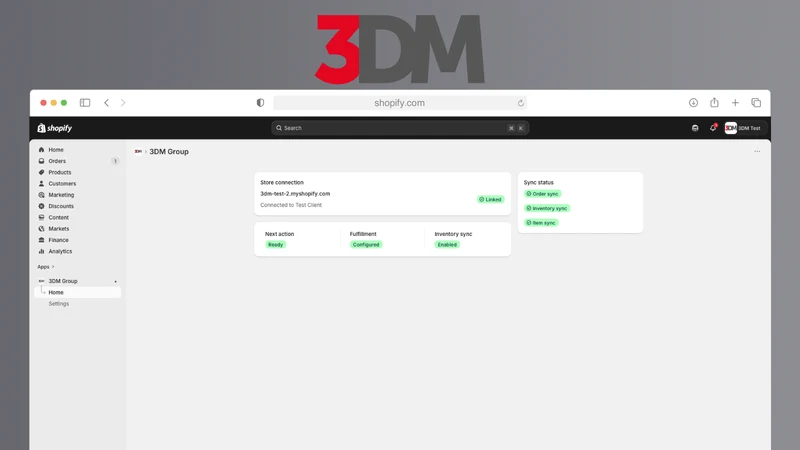The image size is (800, 450).
Task: Focus the Shopify Search field
Action: [x=399, y=128]
